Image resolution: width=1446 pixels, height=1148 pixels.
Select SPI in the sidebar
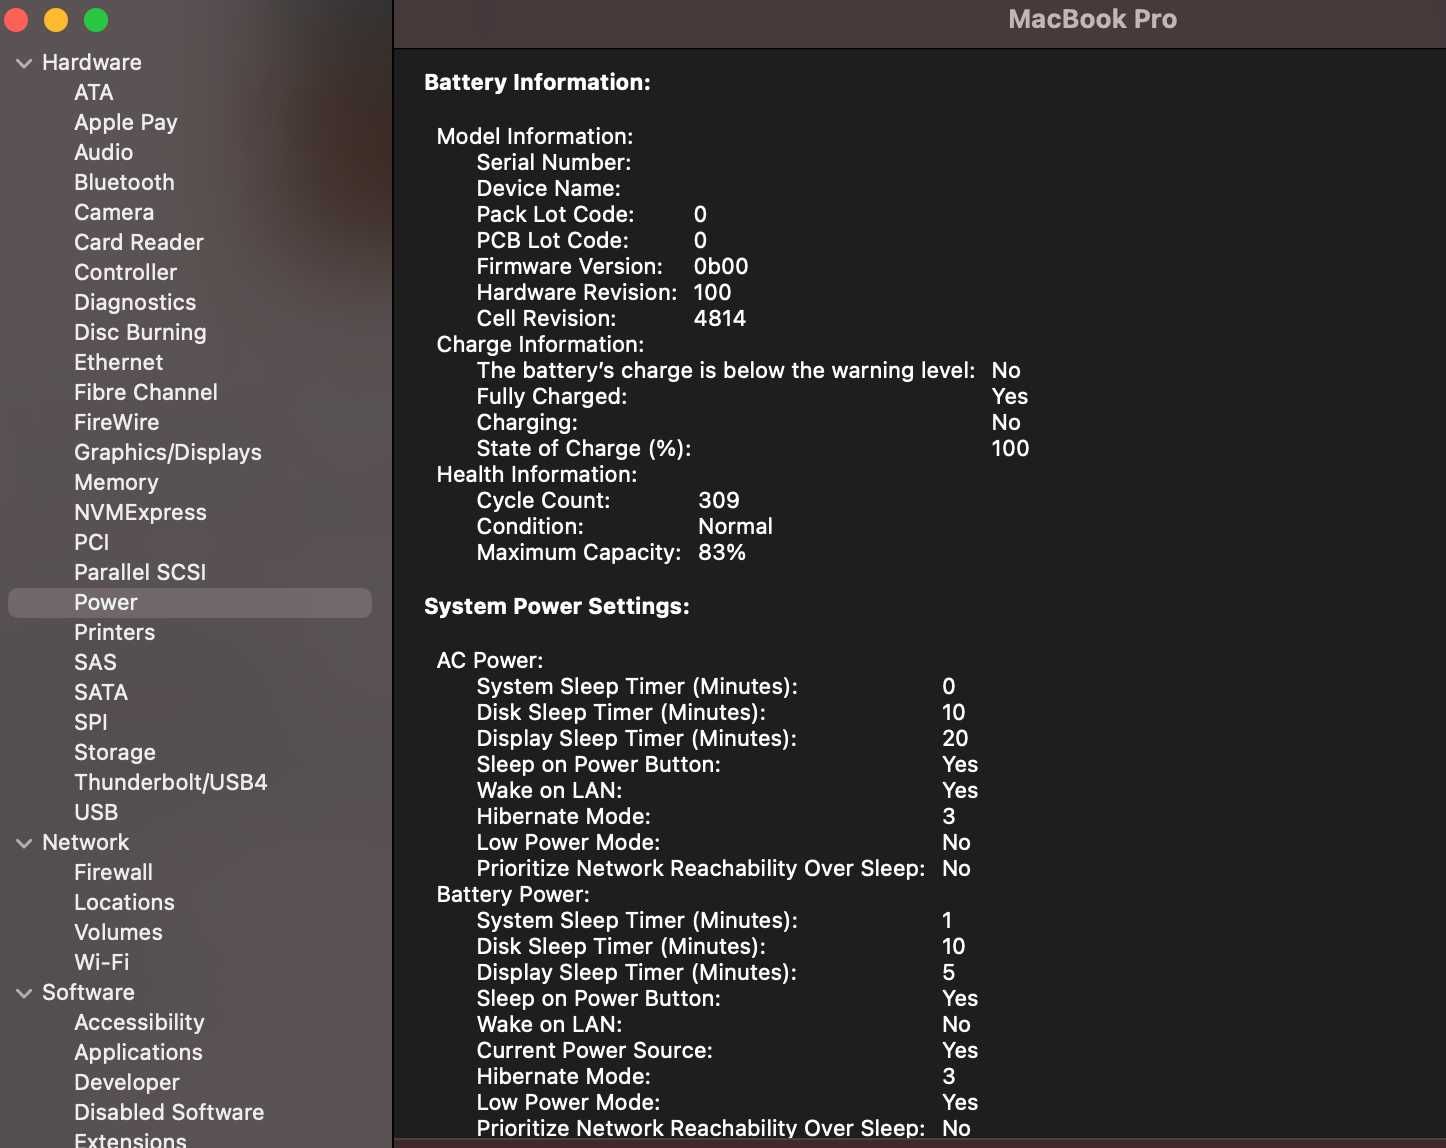pos(90,722)
